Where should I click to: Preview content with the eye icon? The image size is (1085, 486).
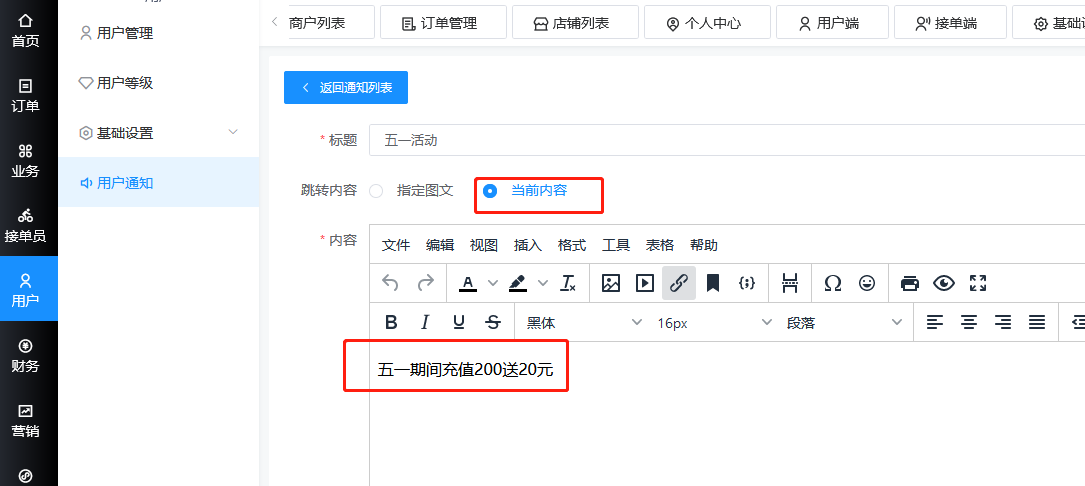944,282
